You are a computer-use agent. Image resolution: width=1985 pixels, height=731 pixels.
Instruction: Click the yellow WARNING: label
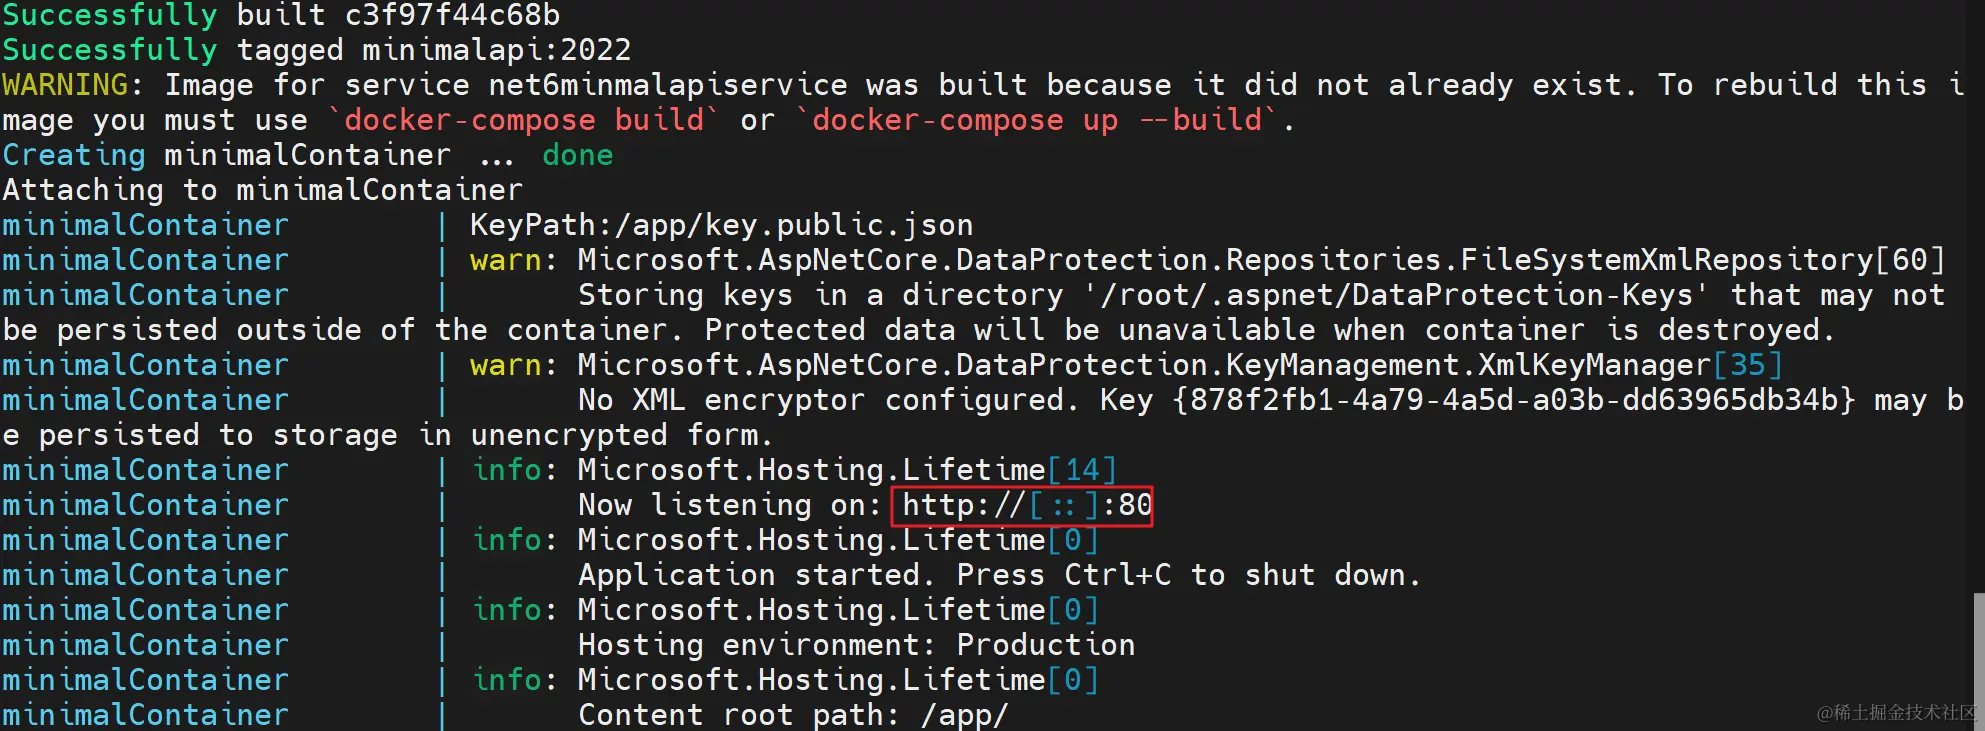click(66, 85)
